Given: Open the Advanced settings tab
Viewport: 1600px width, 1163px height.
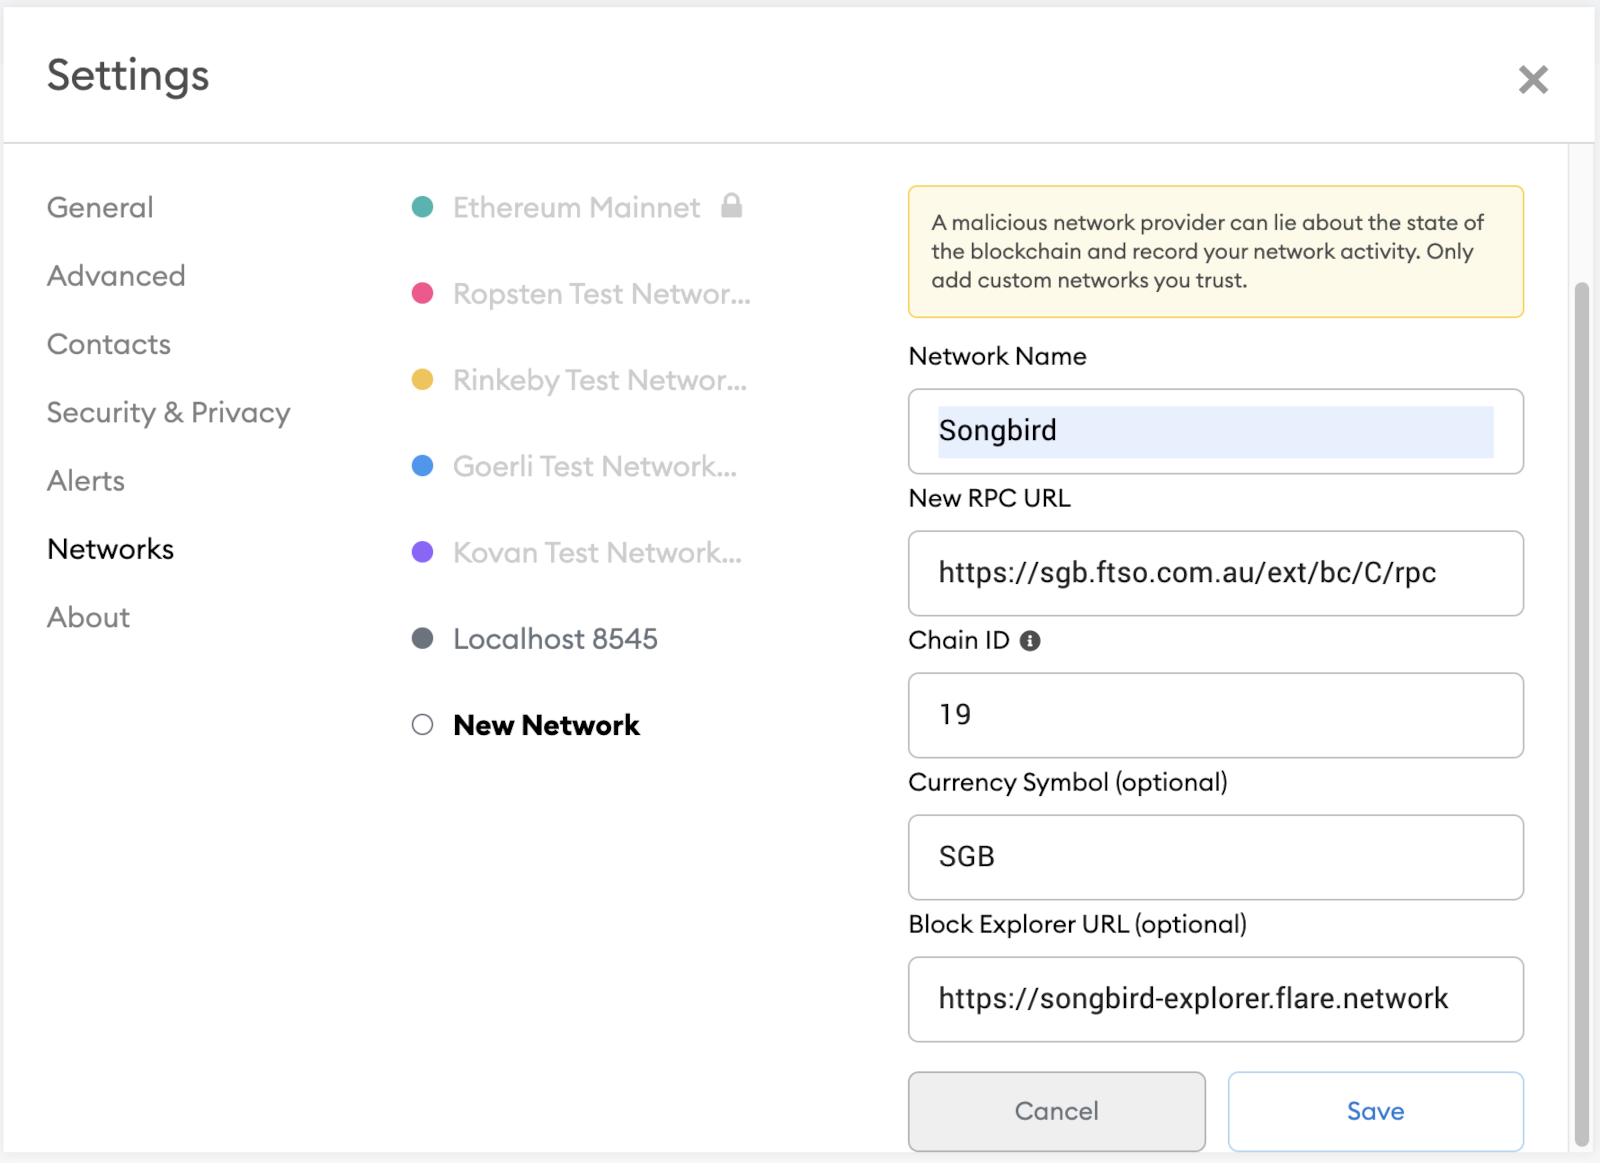Looking at the screenshot, I should pos(116,275).
